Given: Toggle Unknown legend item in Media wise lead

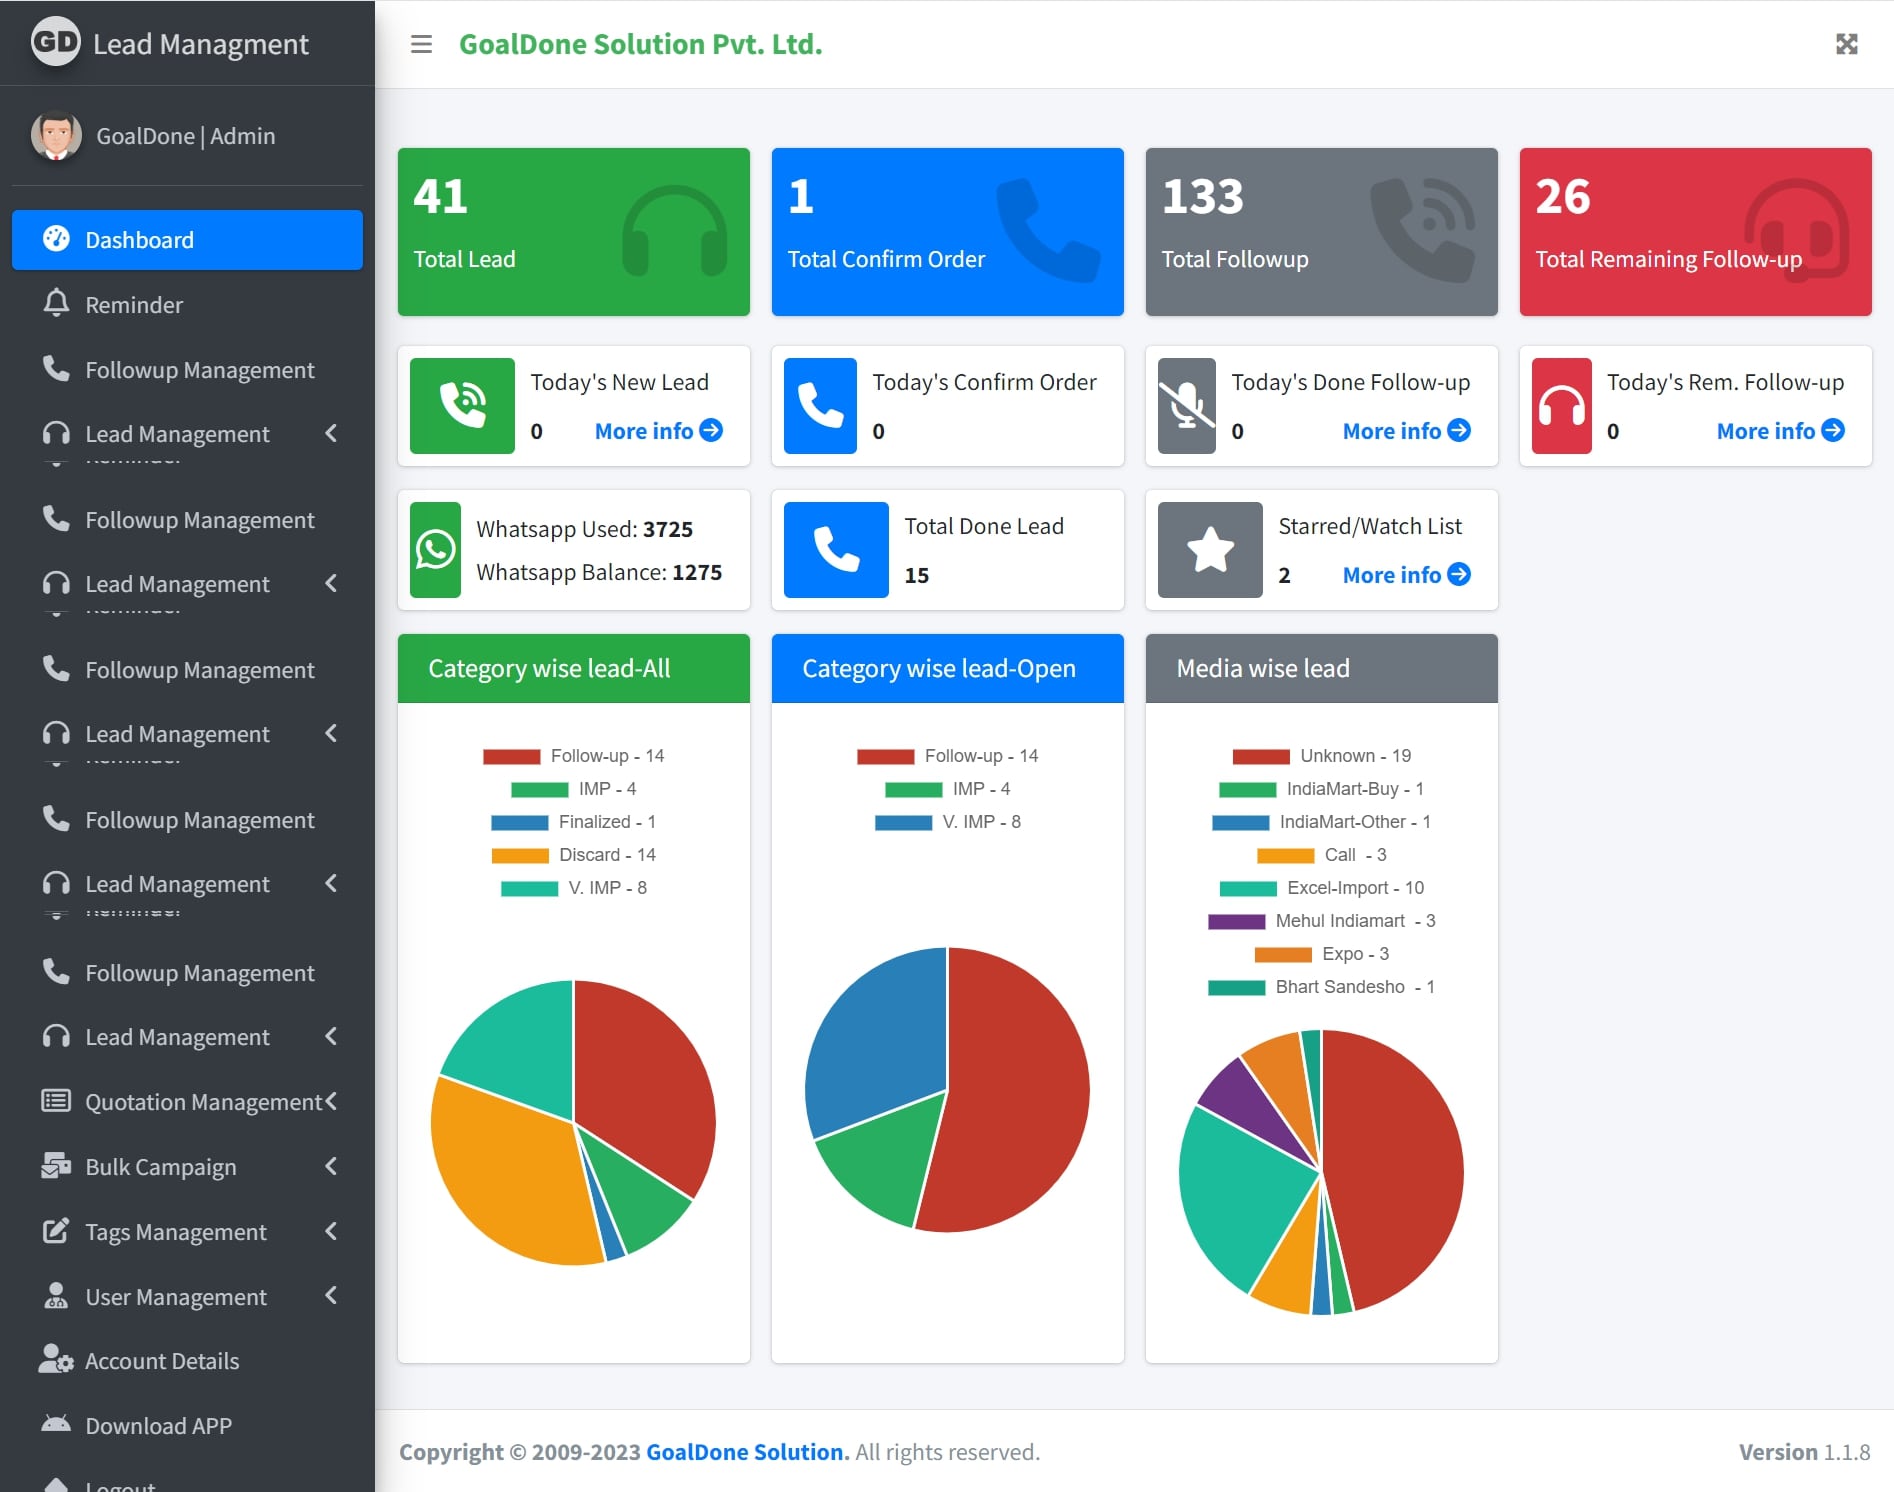Looking at the screenshot, I should tap(1321, 756).
